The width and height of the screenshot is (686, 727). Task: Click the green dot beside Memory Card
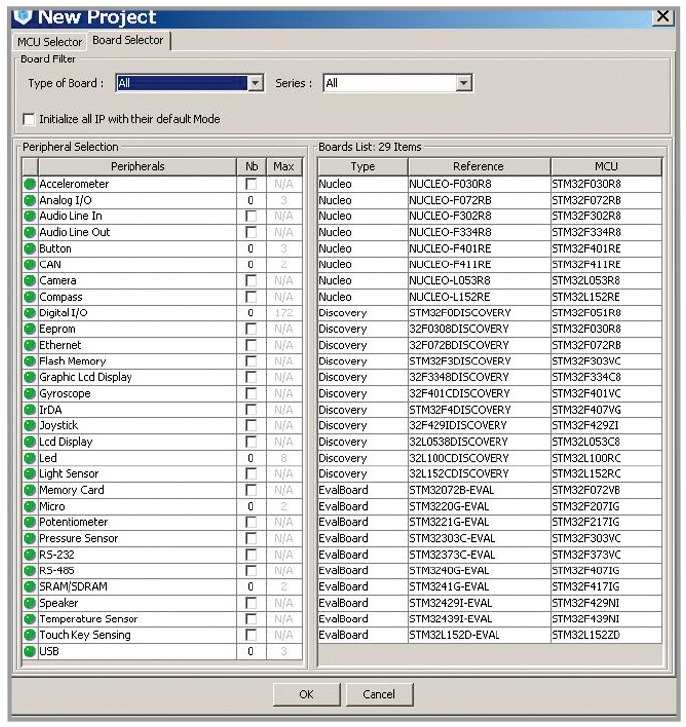coord(30,490)
